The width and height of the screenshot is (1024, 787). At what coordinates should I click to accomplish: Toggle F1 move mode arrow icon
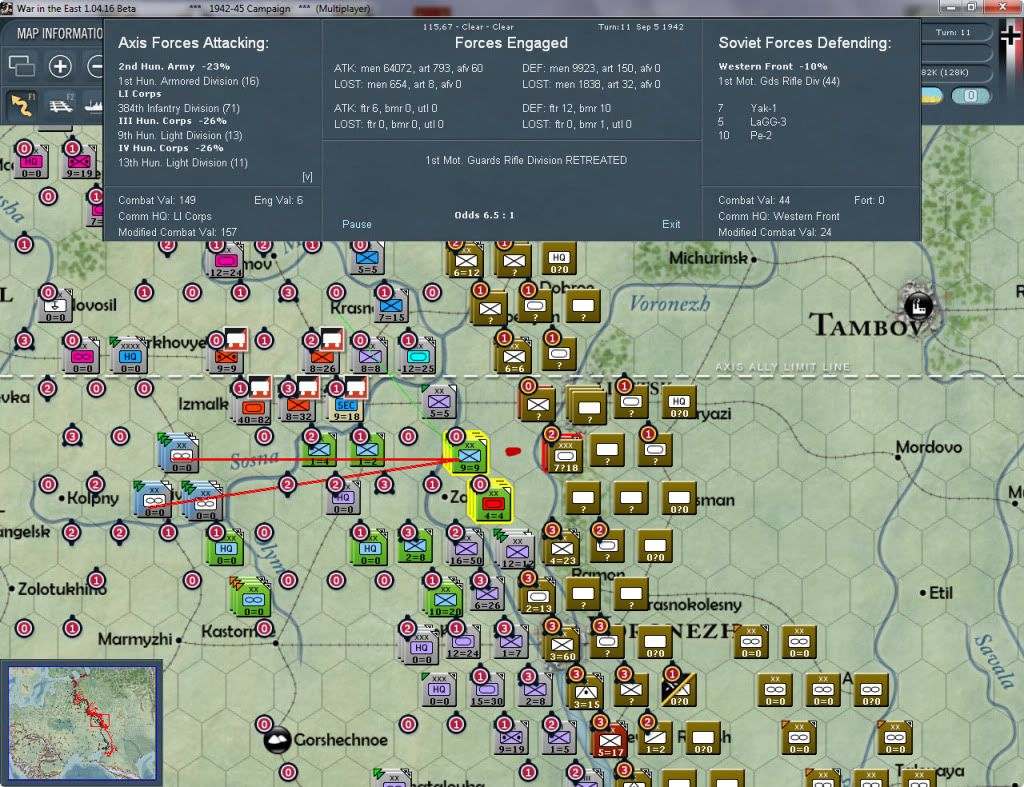click(x=22, y=105)
